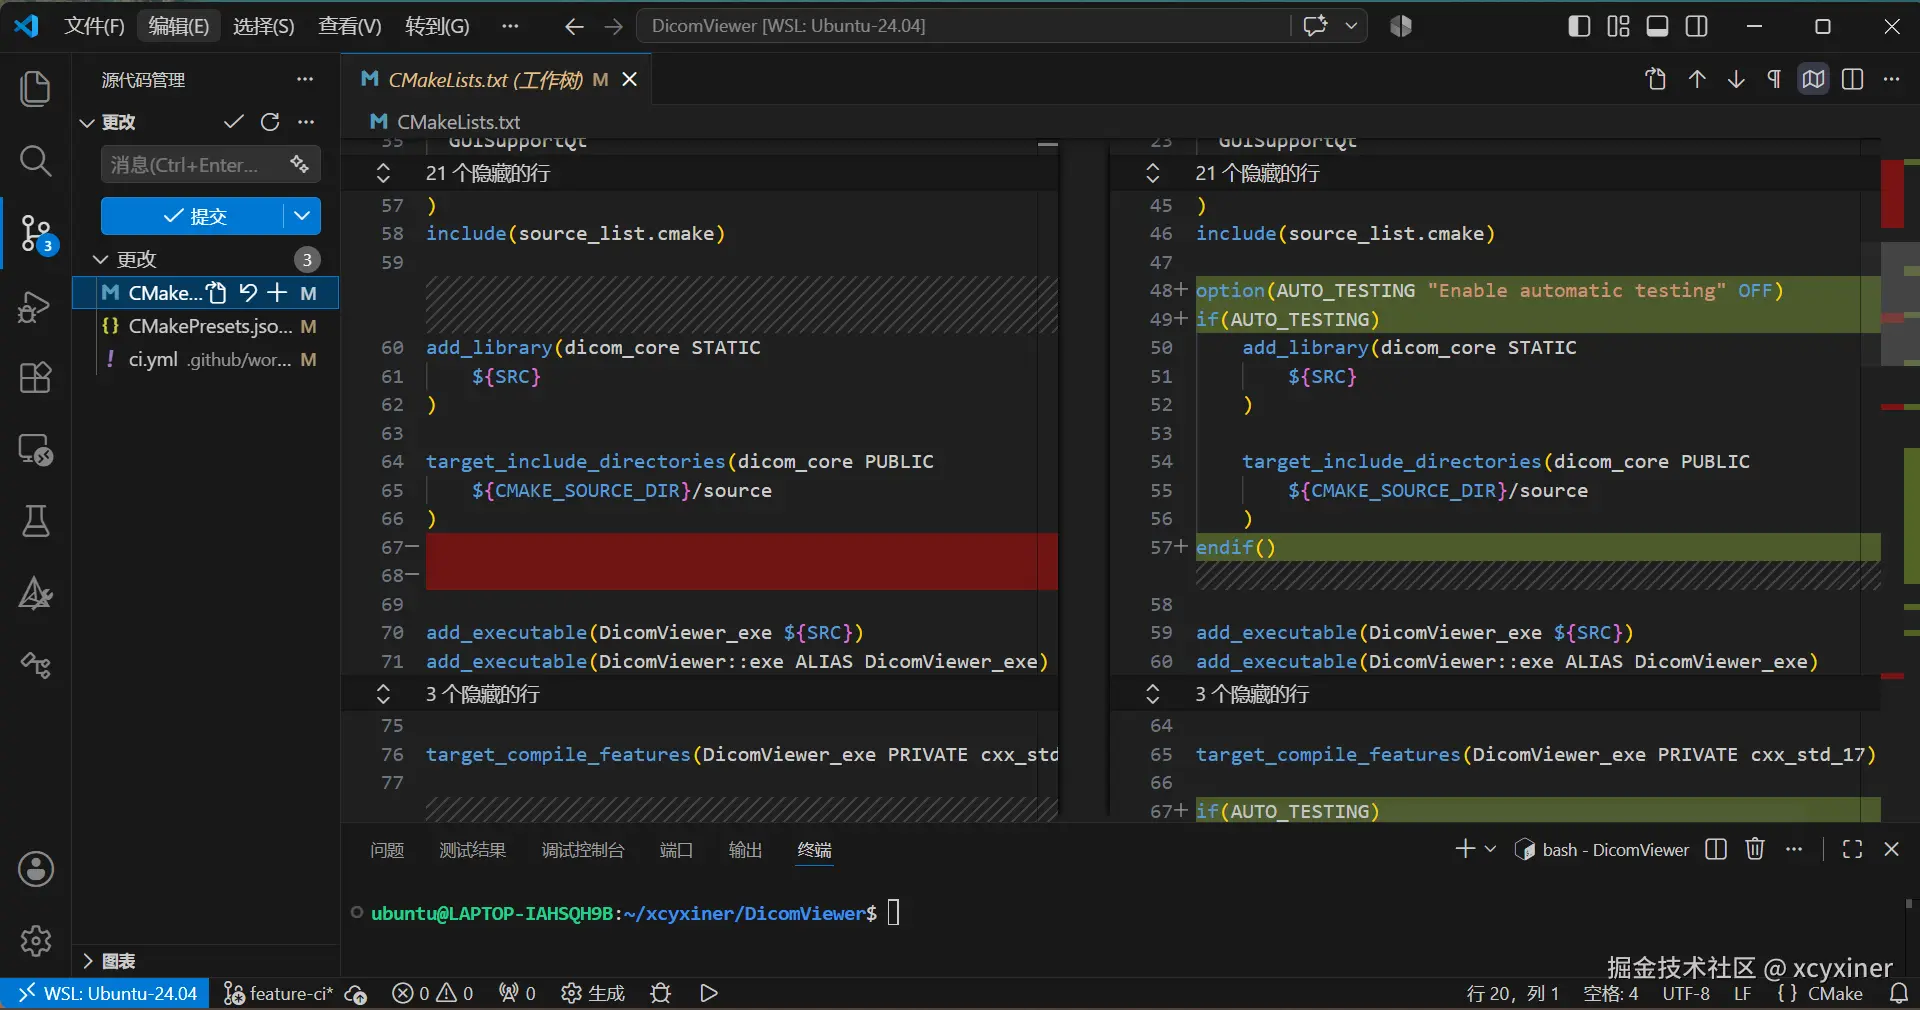The image size is (1920, 1010).
Task: Debug CMake target with bug icon
Action: (660, 993)
